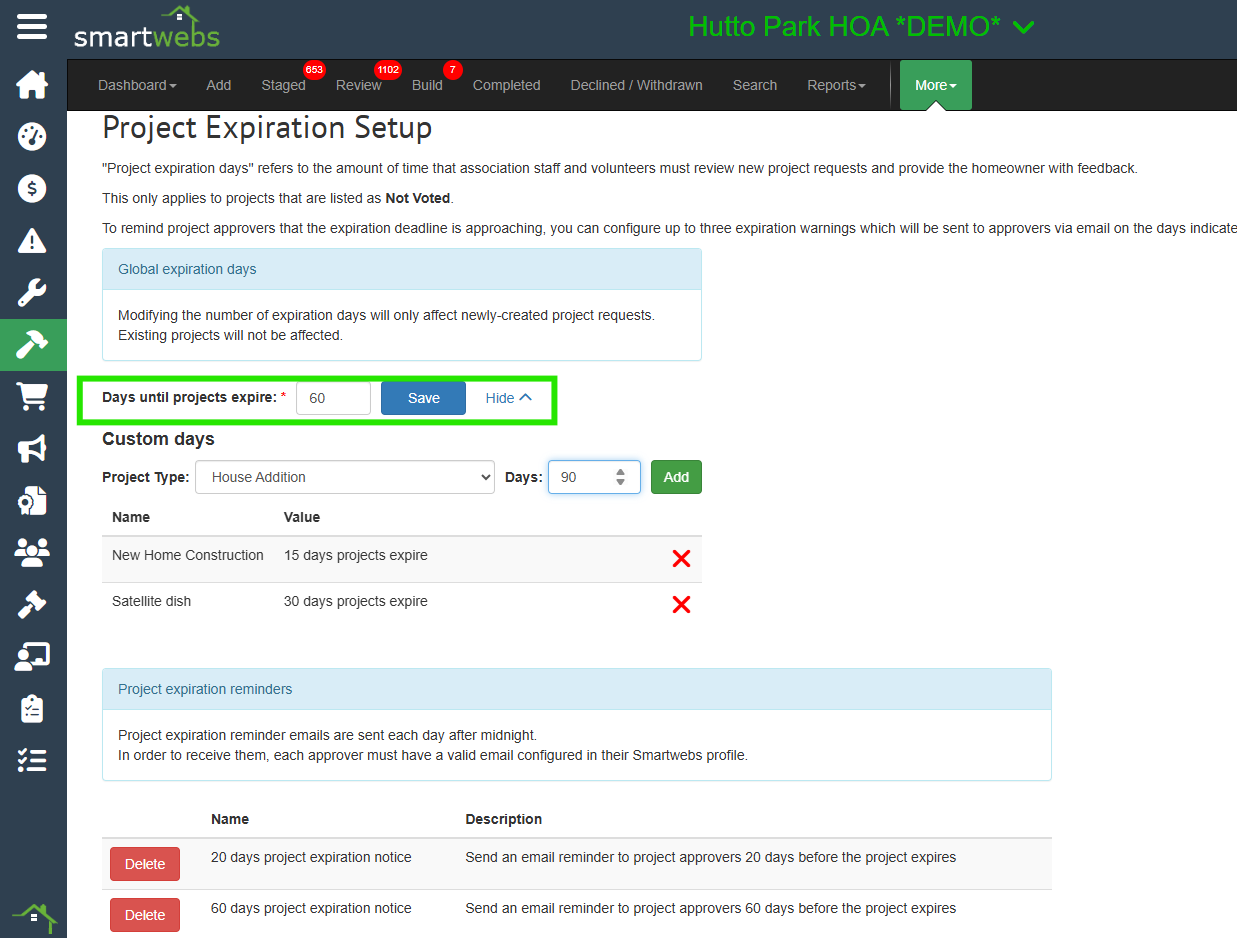This screenshot has height=938, width=1237.
Task: Go to the Staged tab
Action: (x=283, y=85)
